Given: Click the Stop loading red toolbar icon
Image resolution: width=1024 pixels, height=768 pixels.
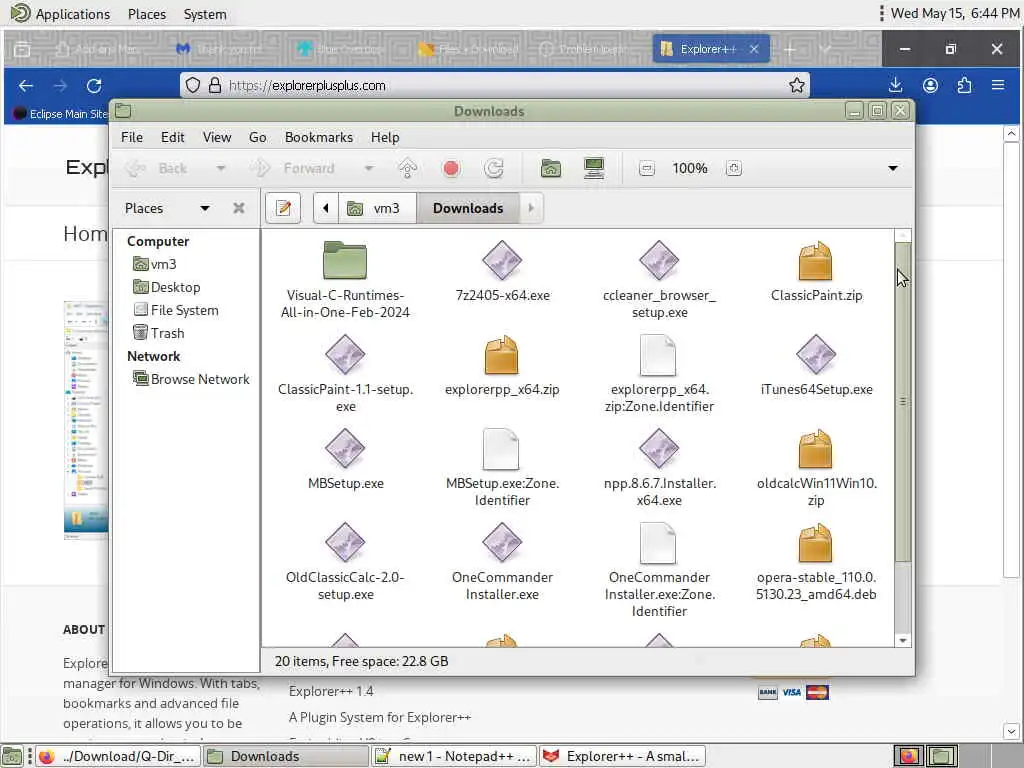Looking at the screenshot, I should click(451, 168).
